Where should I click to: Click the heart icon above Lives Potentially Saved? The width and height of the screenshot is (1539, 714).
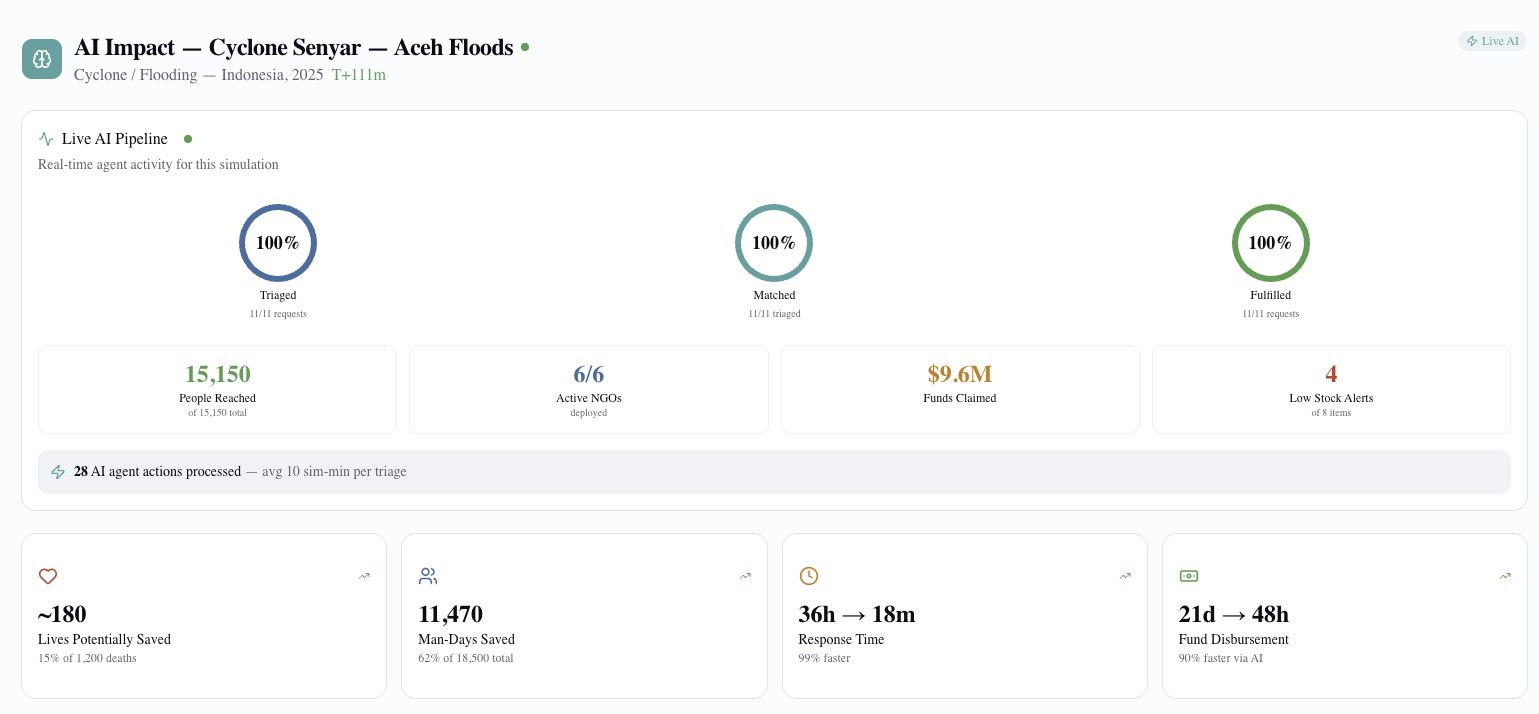[x=48, y=576]
